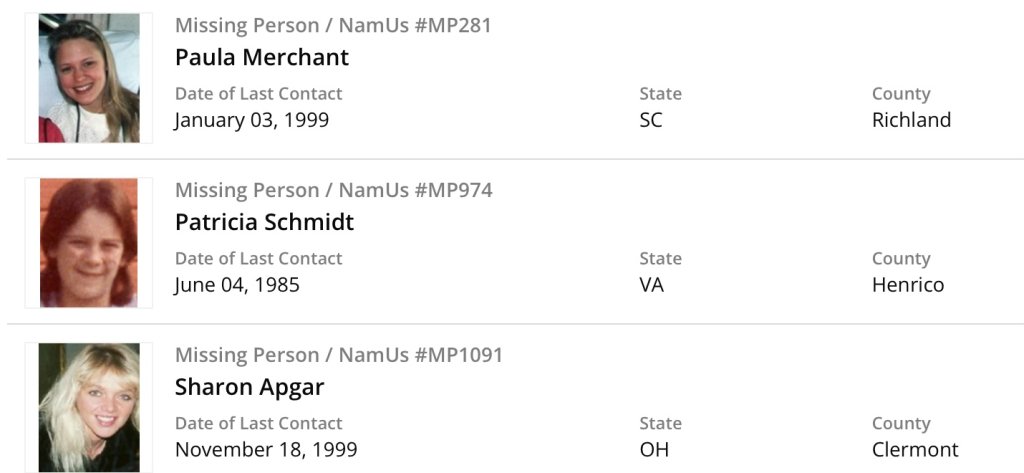View Sharon Apgar's photo thumbnail
The image size is (1024, 473).
(89, 407)
